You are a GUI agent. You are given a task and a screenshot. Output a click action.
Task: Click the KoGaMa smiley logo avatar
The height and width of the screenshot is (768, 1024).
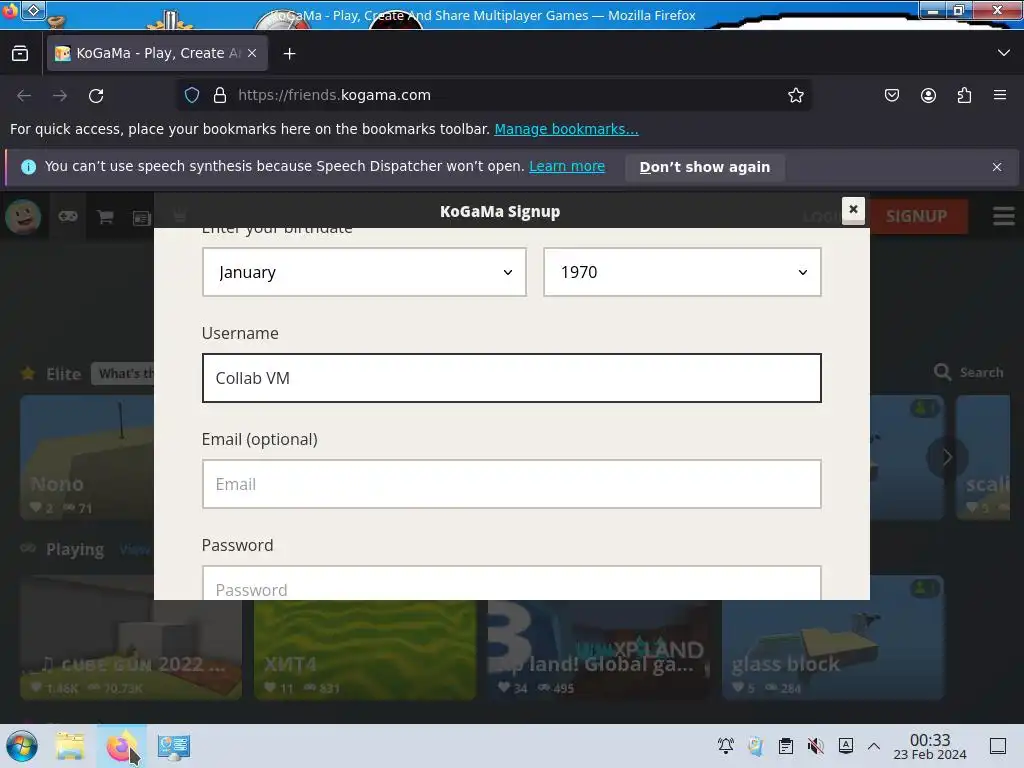click(x=24, y=217)
